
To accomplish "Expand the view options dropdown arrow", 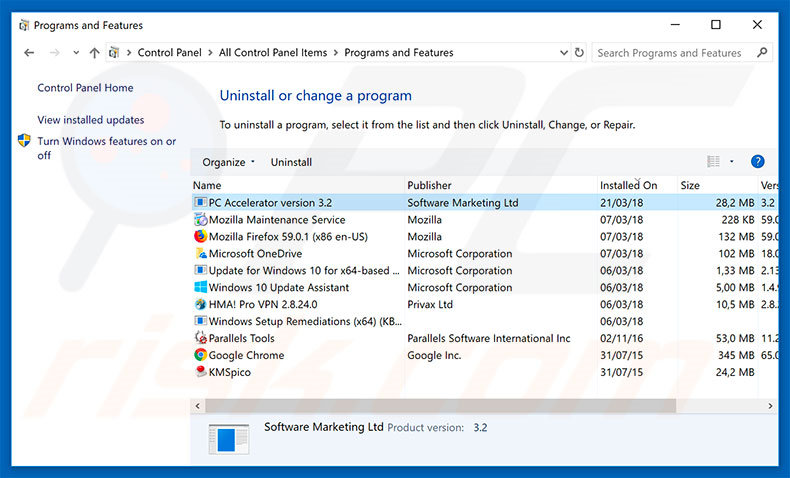I will (731, 162).
